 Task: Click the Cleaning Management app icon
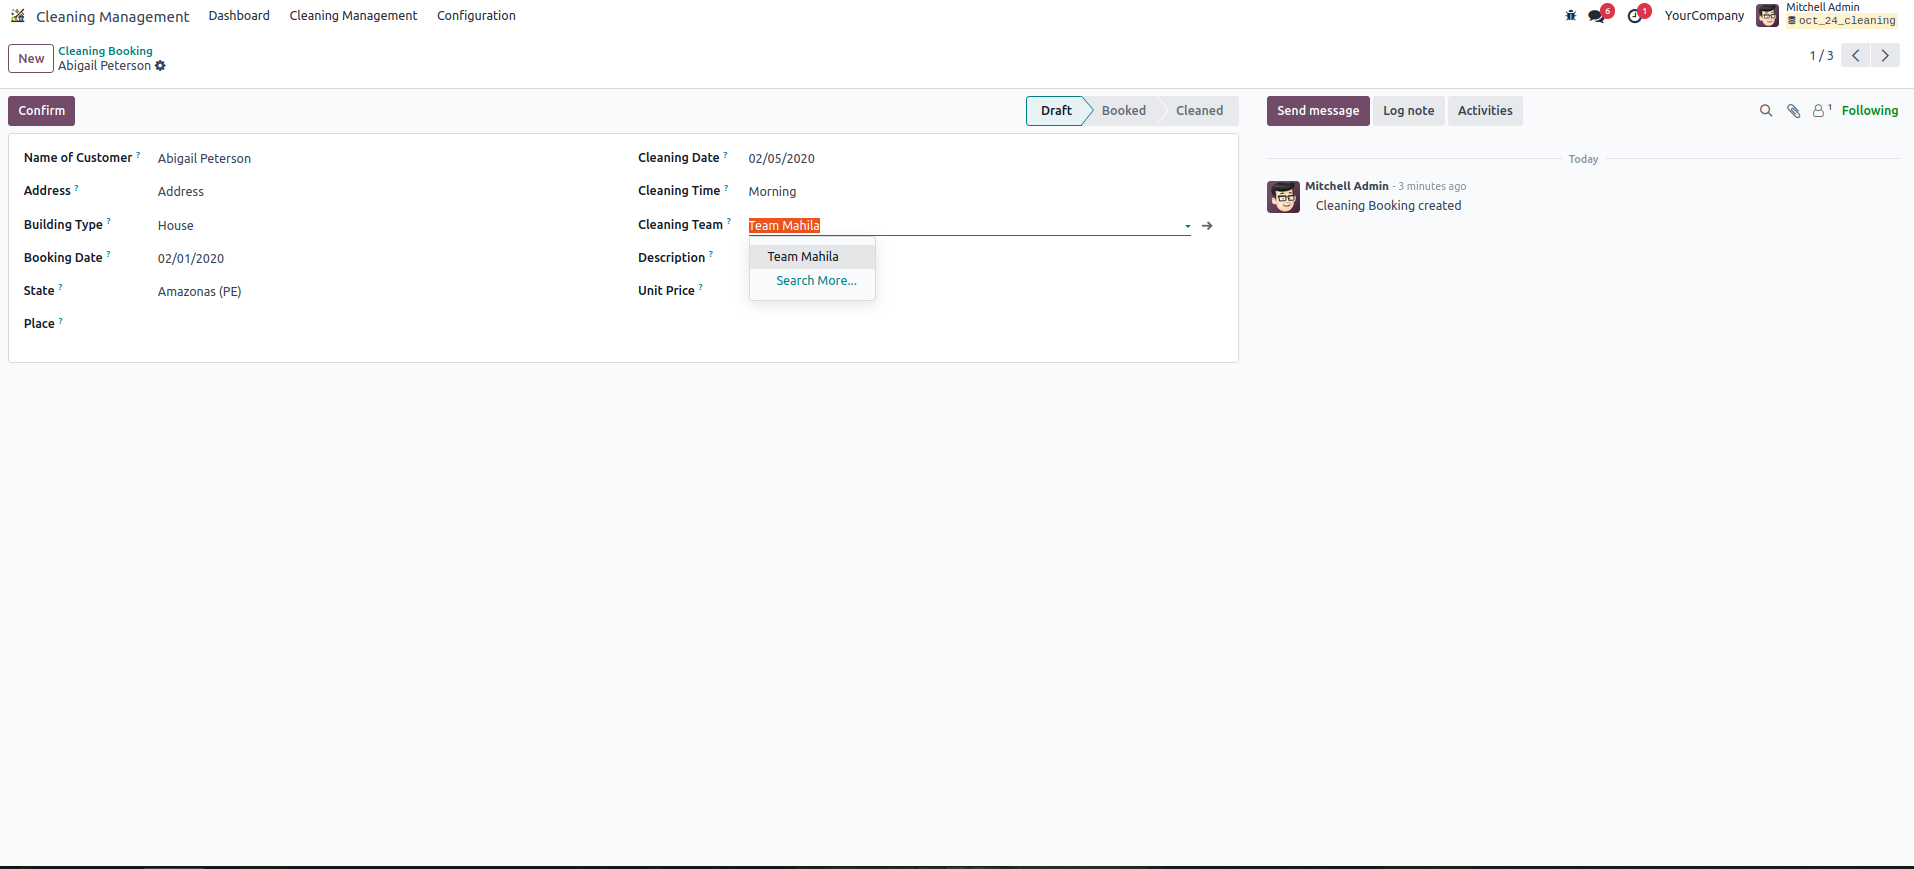(18, 16)
